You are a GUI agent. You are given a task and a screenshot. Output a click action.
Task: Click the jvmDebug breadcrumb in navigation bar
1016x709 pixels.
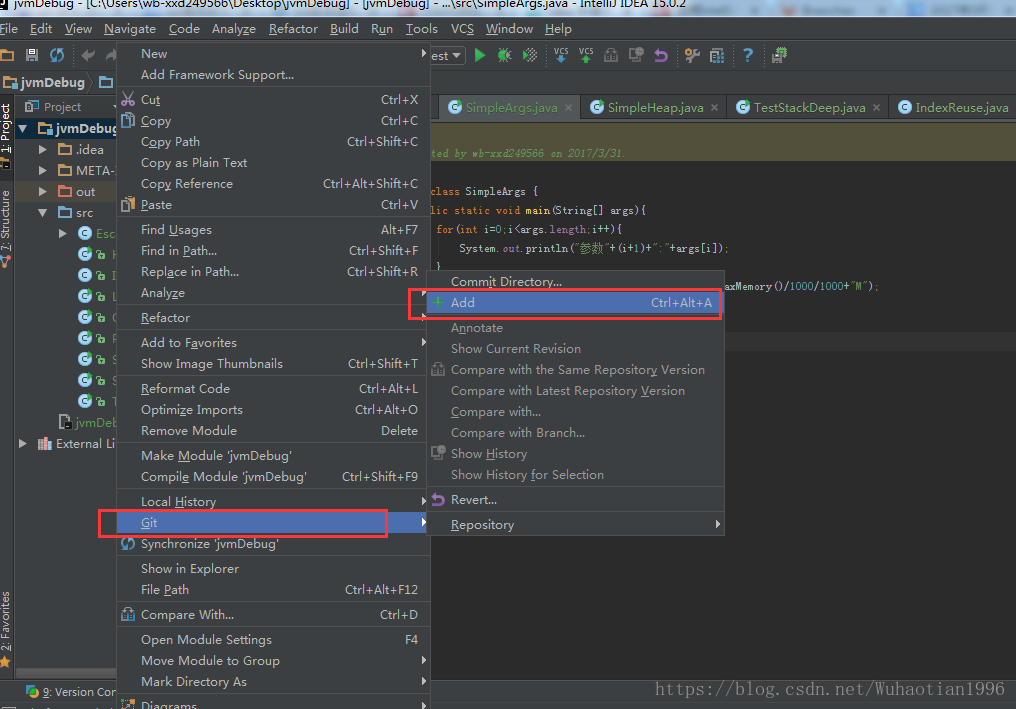[x=44, y=82]
